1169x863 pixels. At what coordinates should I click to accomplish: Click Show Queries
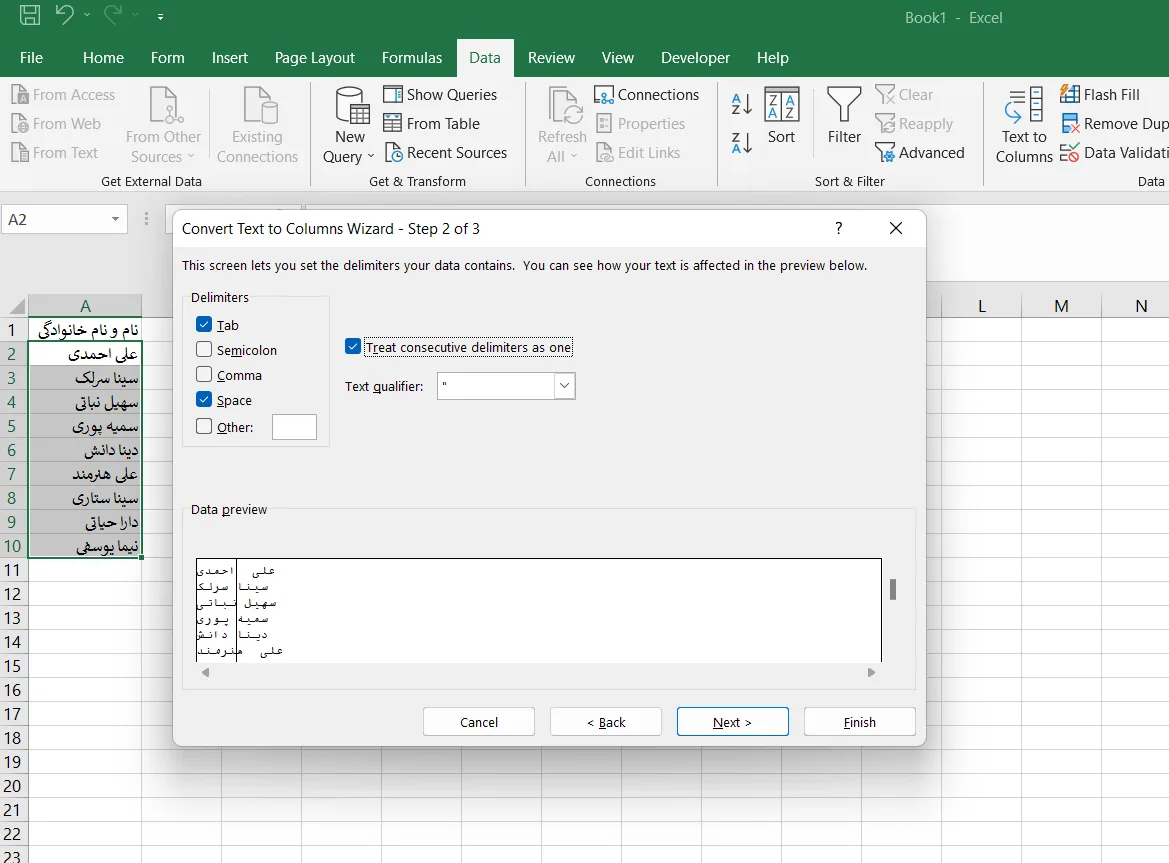point(440,95)
